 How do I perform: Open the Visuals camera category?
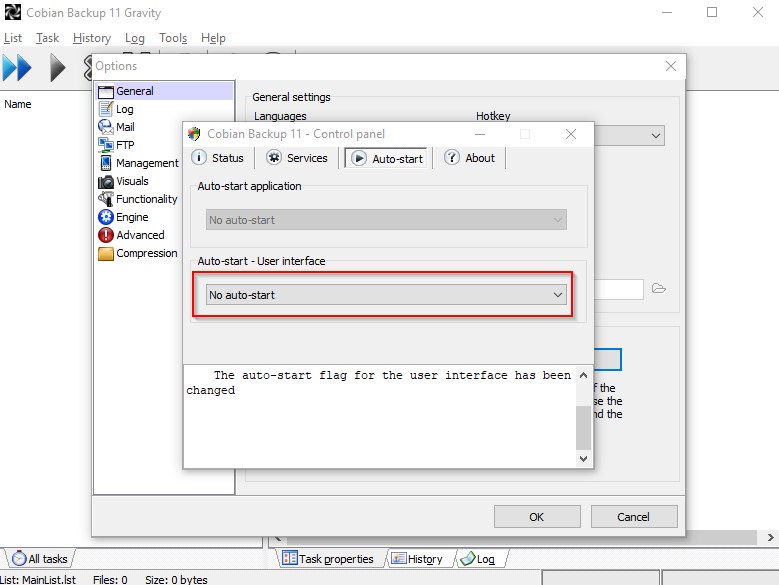coord(131,181)
